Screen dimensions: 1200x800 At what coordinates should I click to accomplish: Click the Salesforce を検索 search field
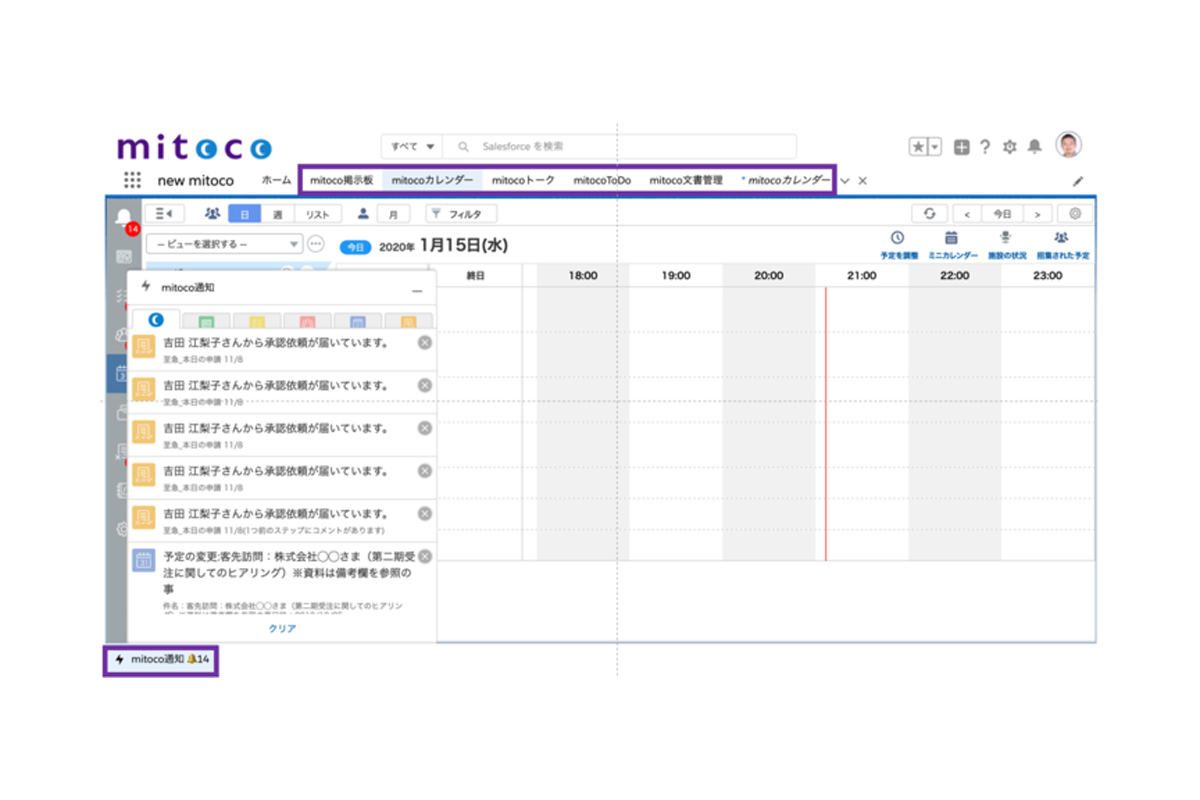620,147
